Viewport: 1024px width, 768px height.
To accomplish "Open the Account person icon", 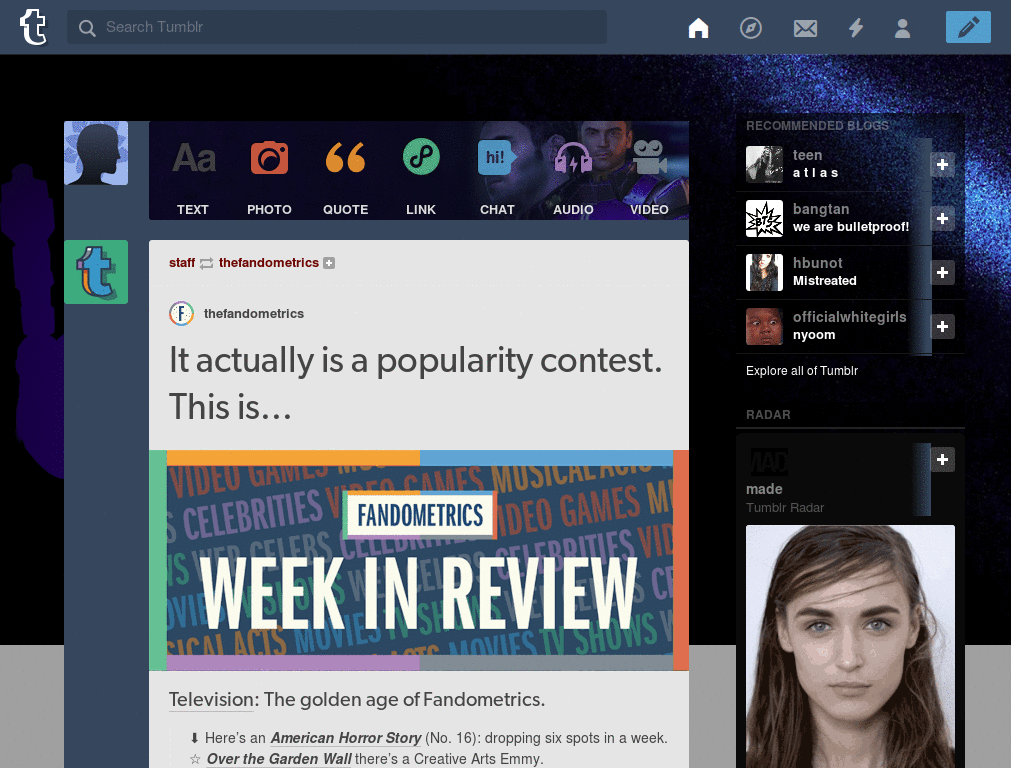I will (902, 28).
